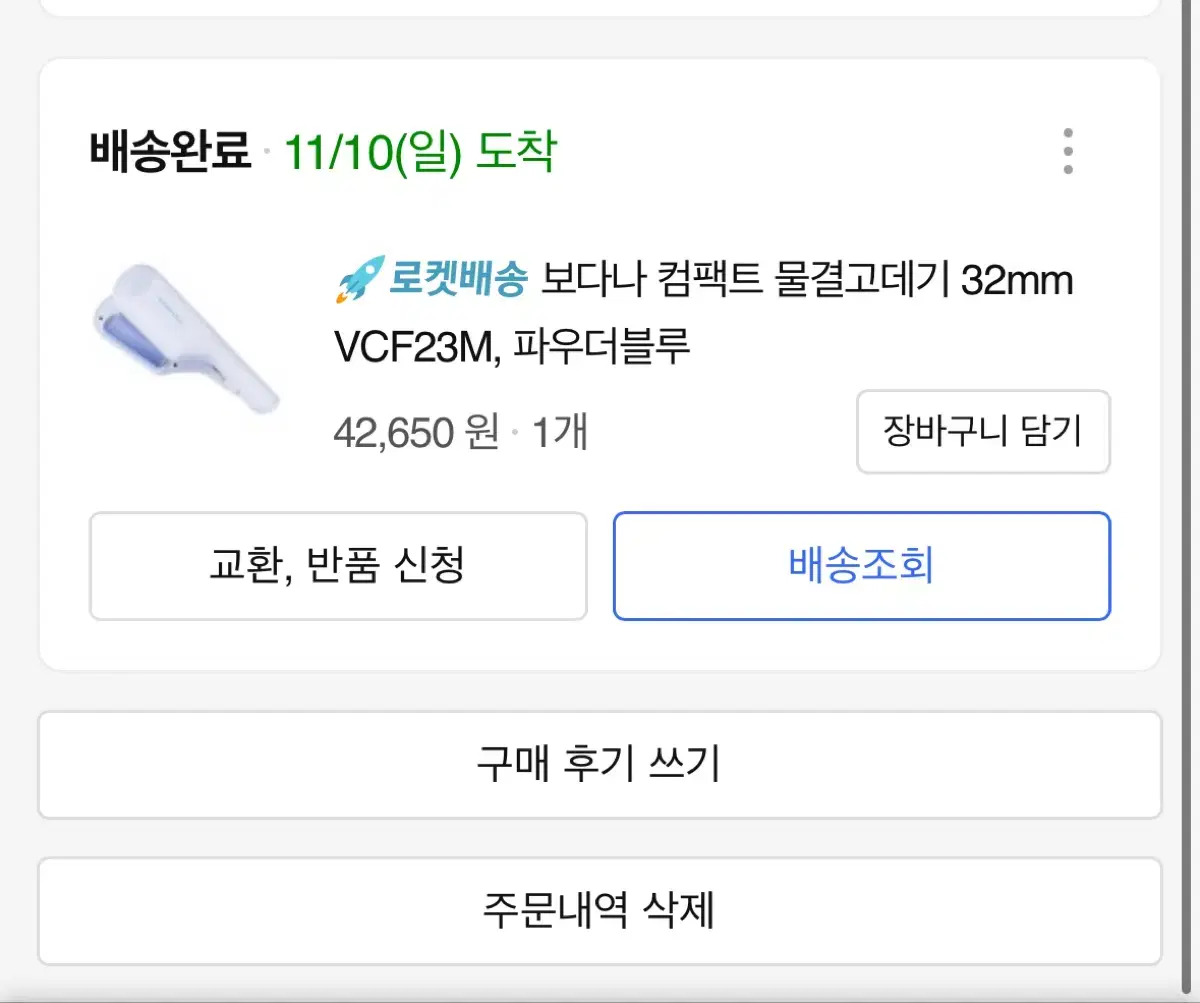
Task: Click the 42,650 원 price text
Action: [x=416, y=433]
